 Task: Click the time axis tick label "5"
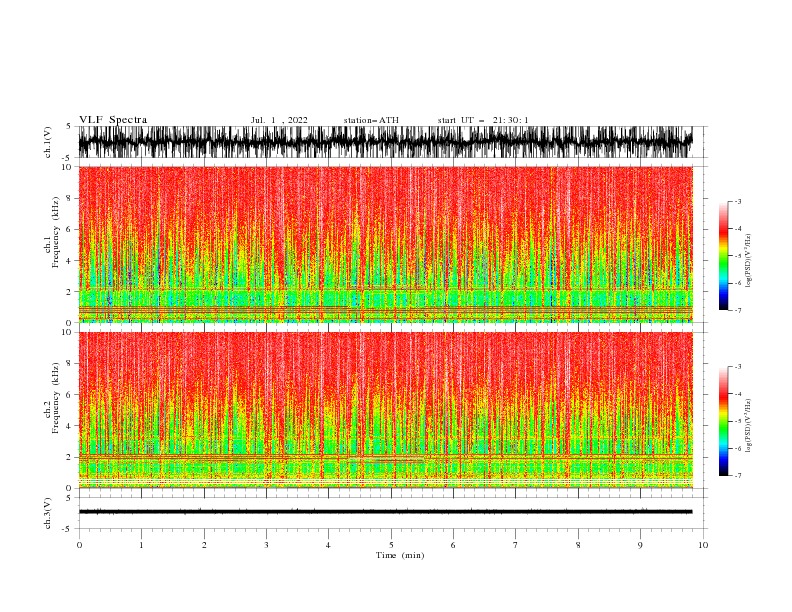tap(391, 545)
